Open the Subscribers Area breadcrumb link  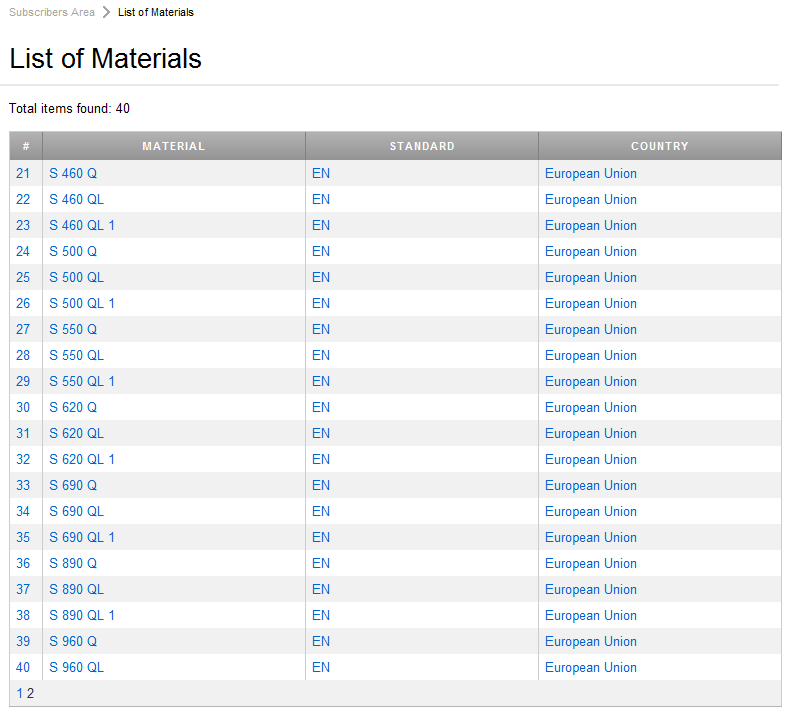(x=52, y=12)
